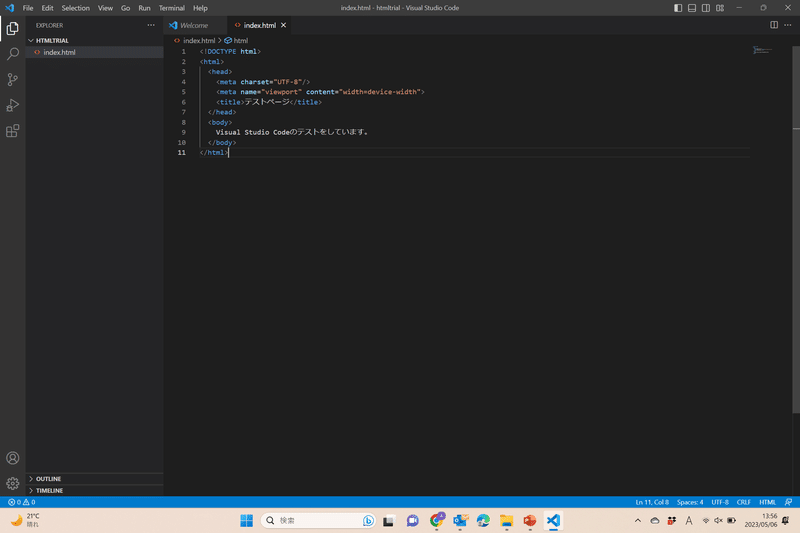Open the Search view in activity bar
The image size is (800, 533).
[x=13, y=54]
